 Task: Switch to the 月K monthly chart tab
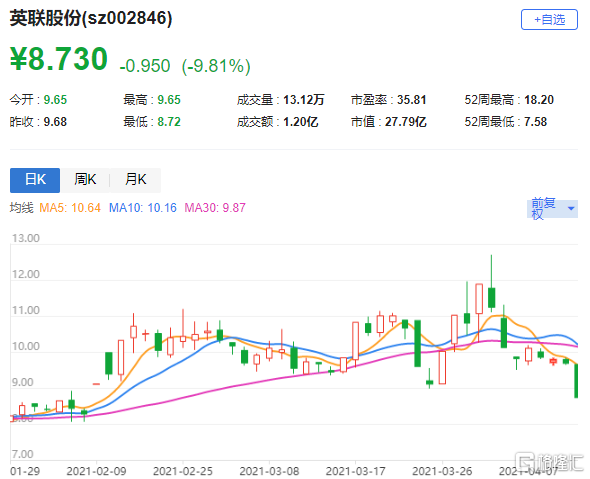point(135,180)
